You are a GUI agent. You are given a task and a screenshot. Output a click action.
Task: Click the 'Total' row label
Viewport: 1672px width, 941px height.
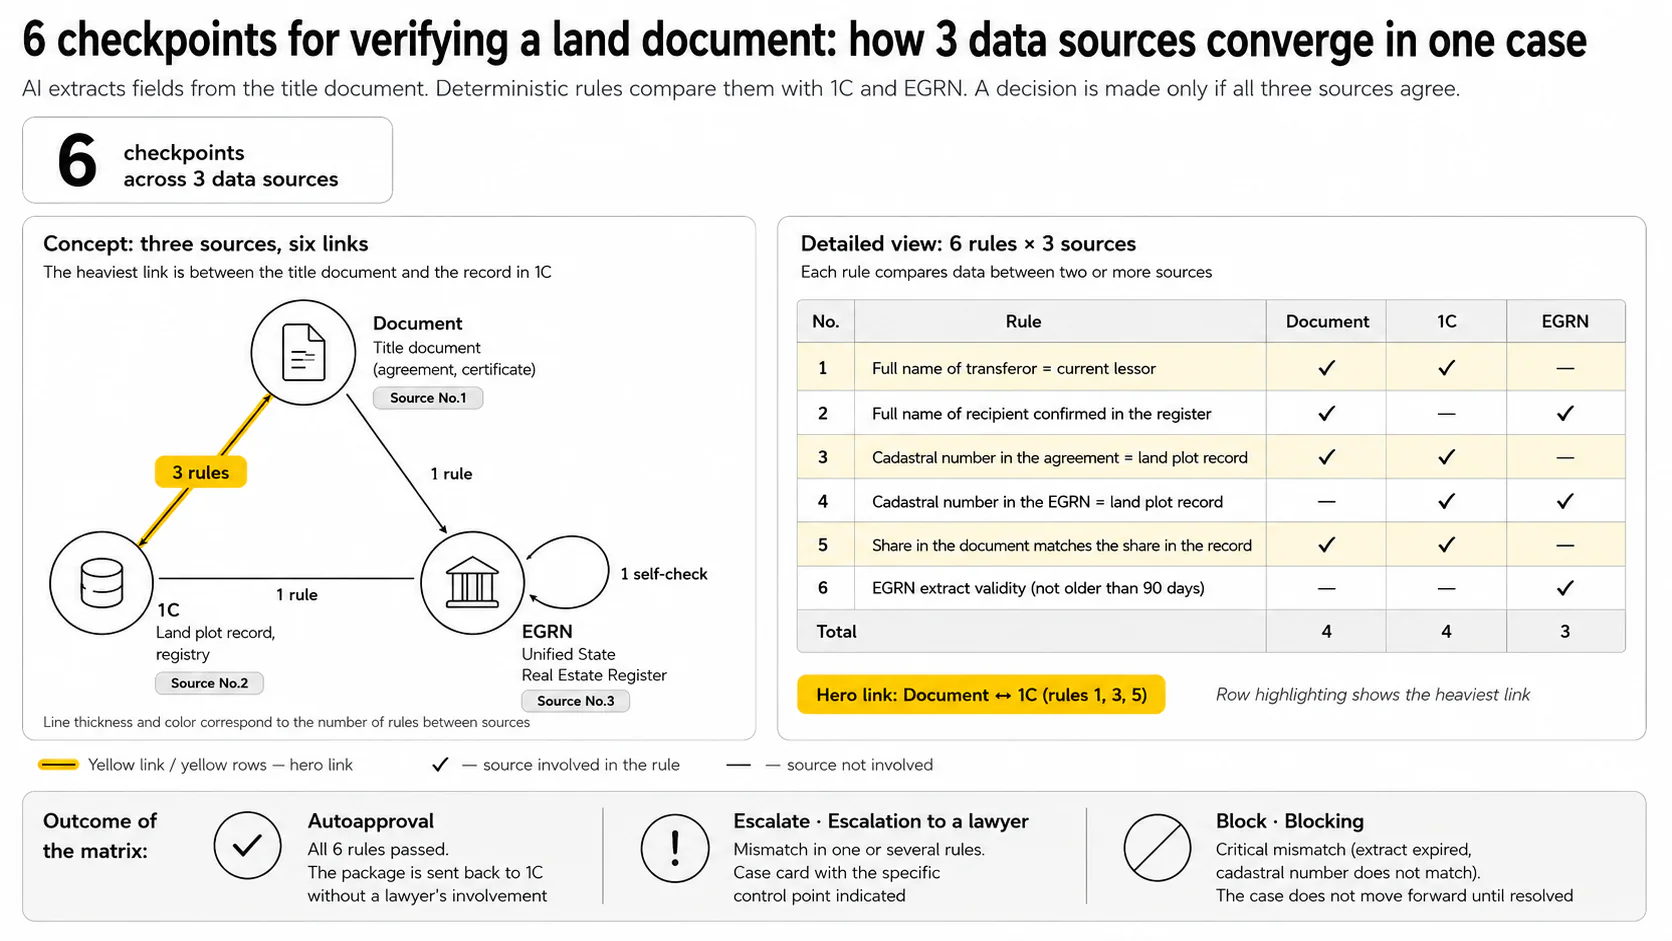click(x=836, y=632)
